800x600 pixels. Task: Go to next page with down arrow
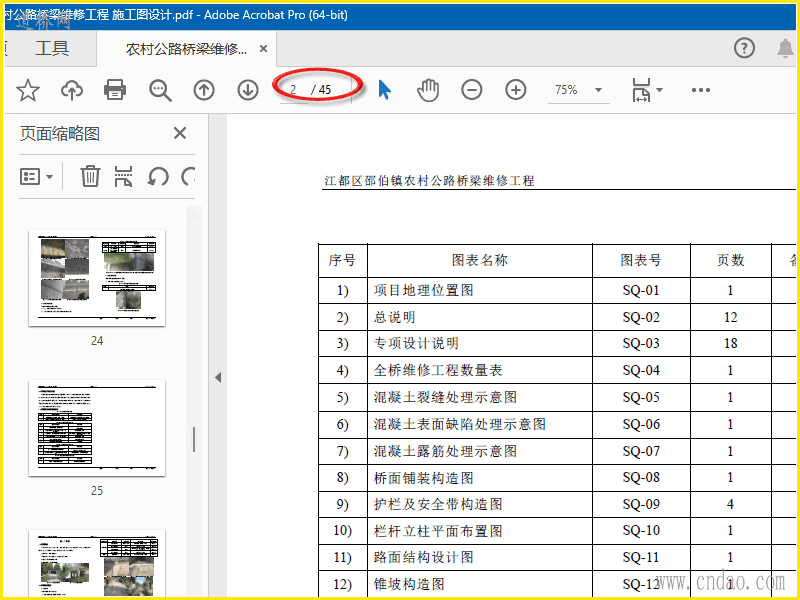click(x=248, y=90)
